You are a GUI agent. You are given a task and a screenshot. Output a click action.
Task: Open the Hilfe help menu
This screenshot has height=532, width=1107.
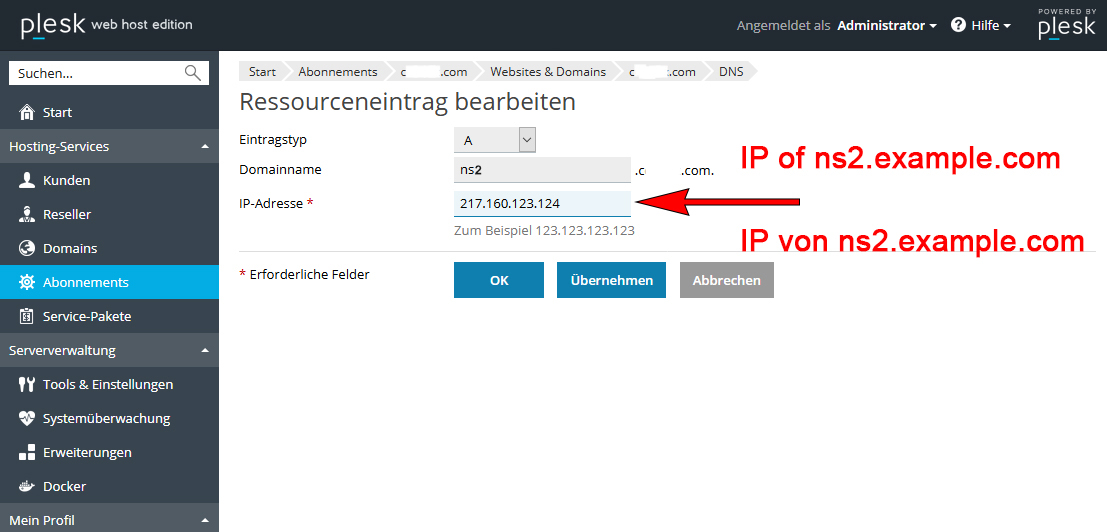[981, 25]
